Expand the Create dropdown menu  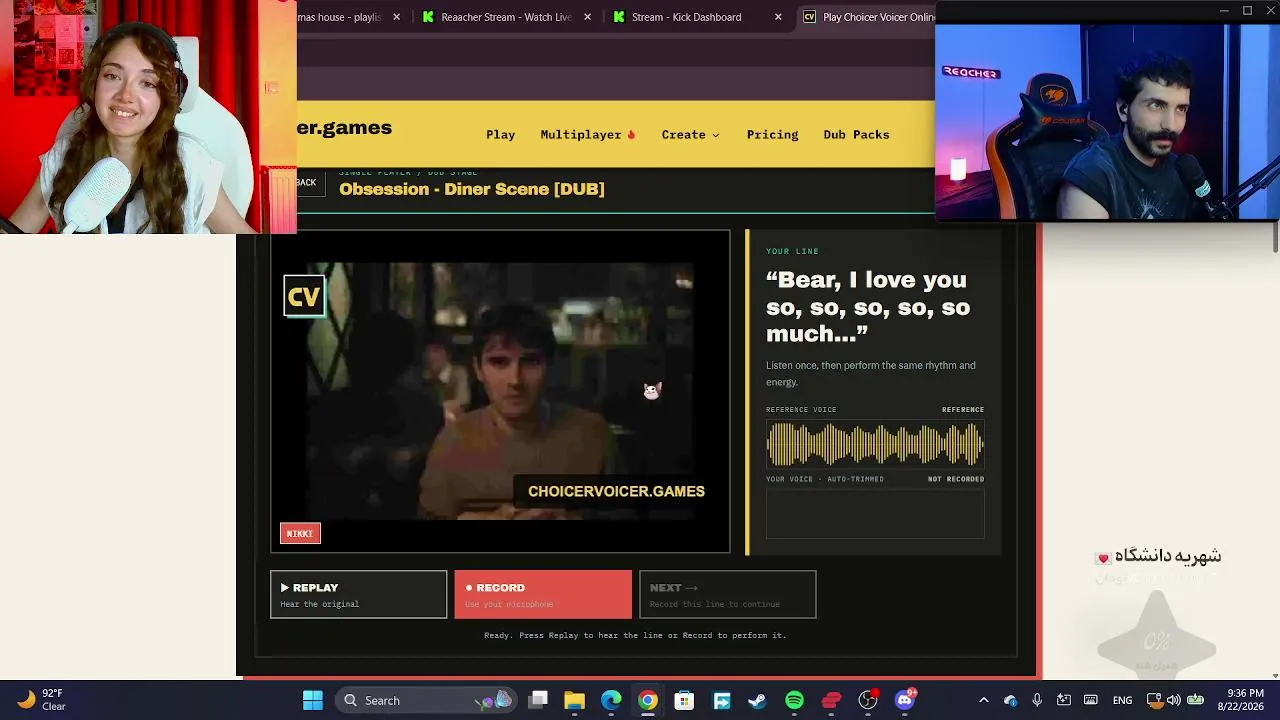[x=690, y=134]
